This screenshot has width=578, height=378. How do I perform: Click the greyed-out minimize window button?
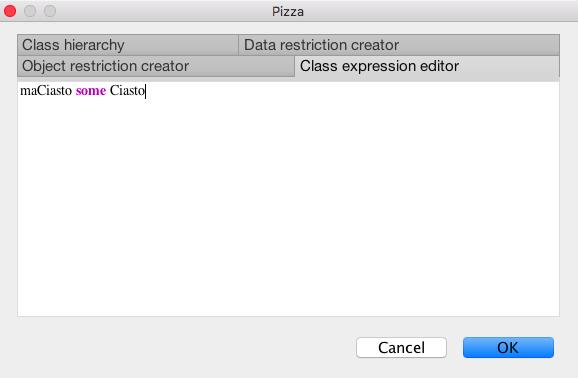coord(30,11)
